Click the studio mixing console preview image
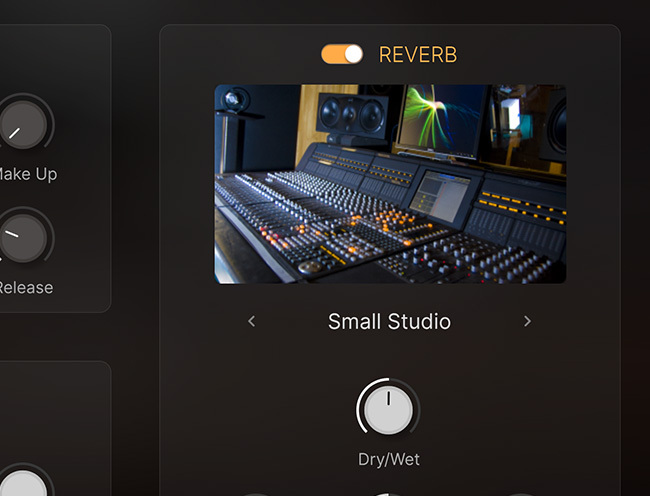 click(390, 184)
